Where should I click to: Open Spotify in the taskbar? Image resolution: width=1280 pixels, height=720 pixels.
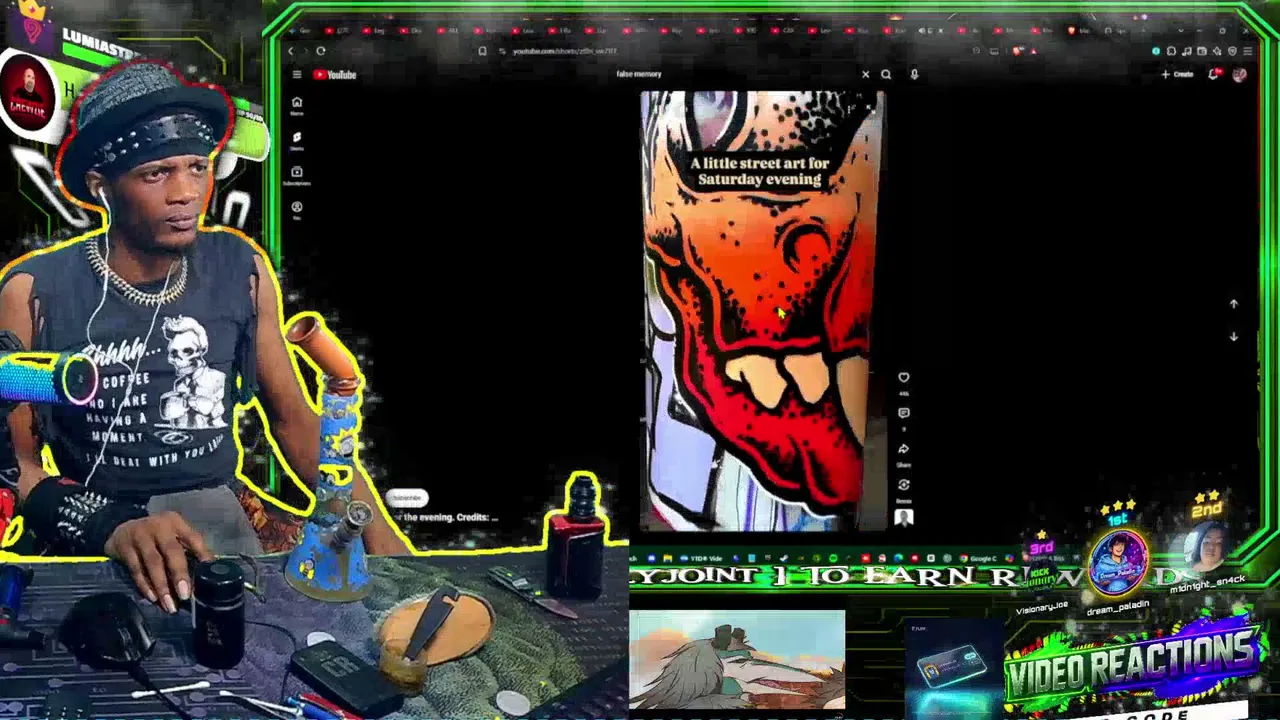tap(833, 558)
